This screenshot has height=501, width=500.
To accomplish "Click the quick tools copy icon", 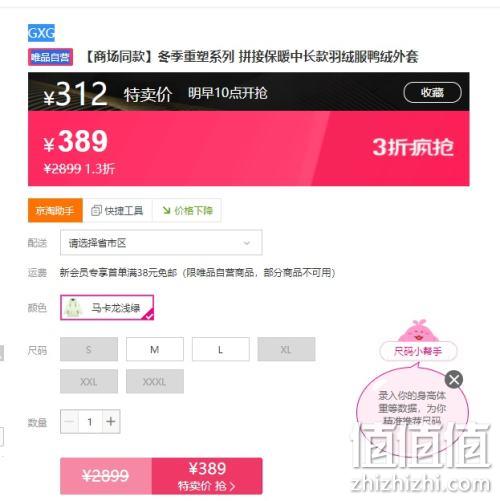I will point(96,210).
